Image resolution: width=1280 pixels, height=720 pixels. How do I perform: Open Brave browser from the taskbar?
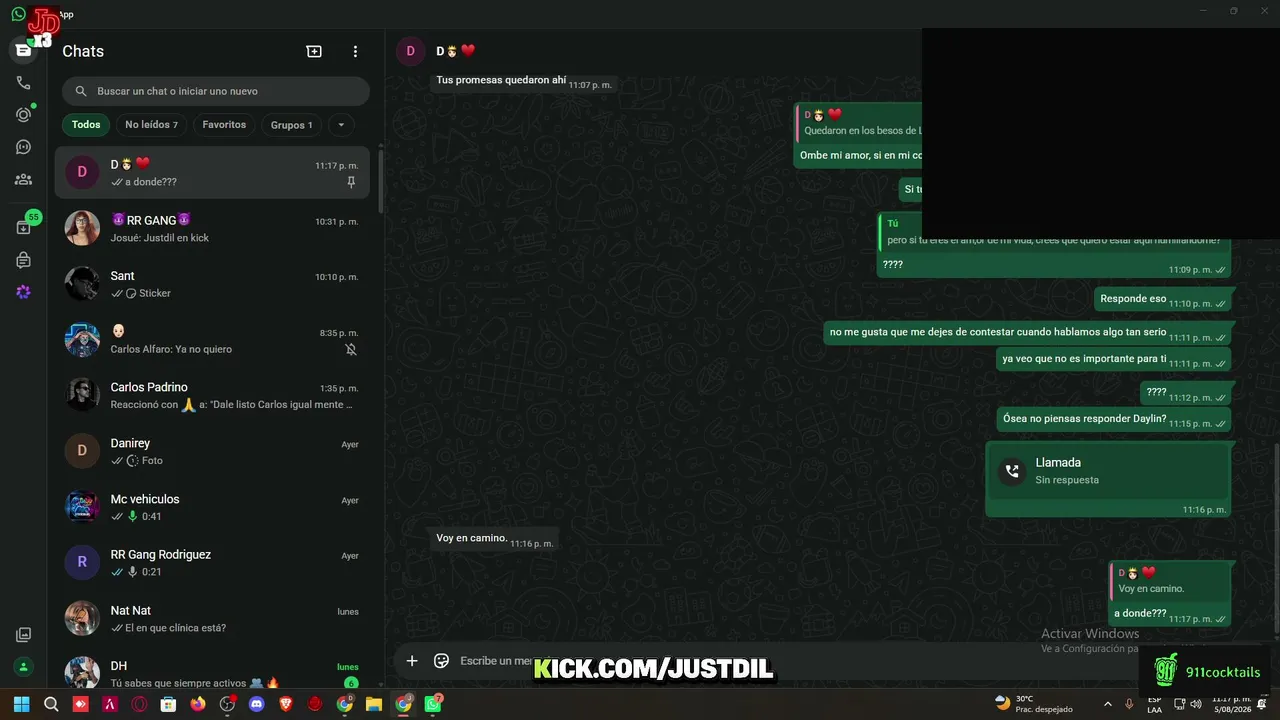286,704
